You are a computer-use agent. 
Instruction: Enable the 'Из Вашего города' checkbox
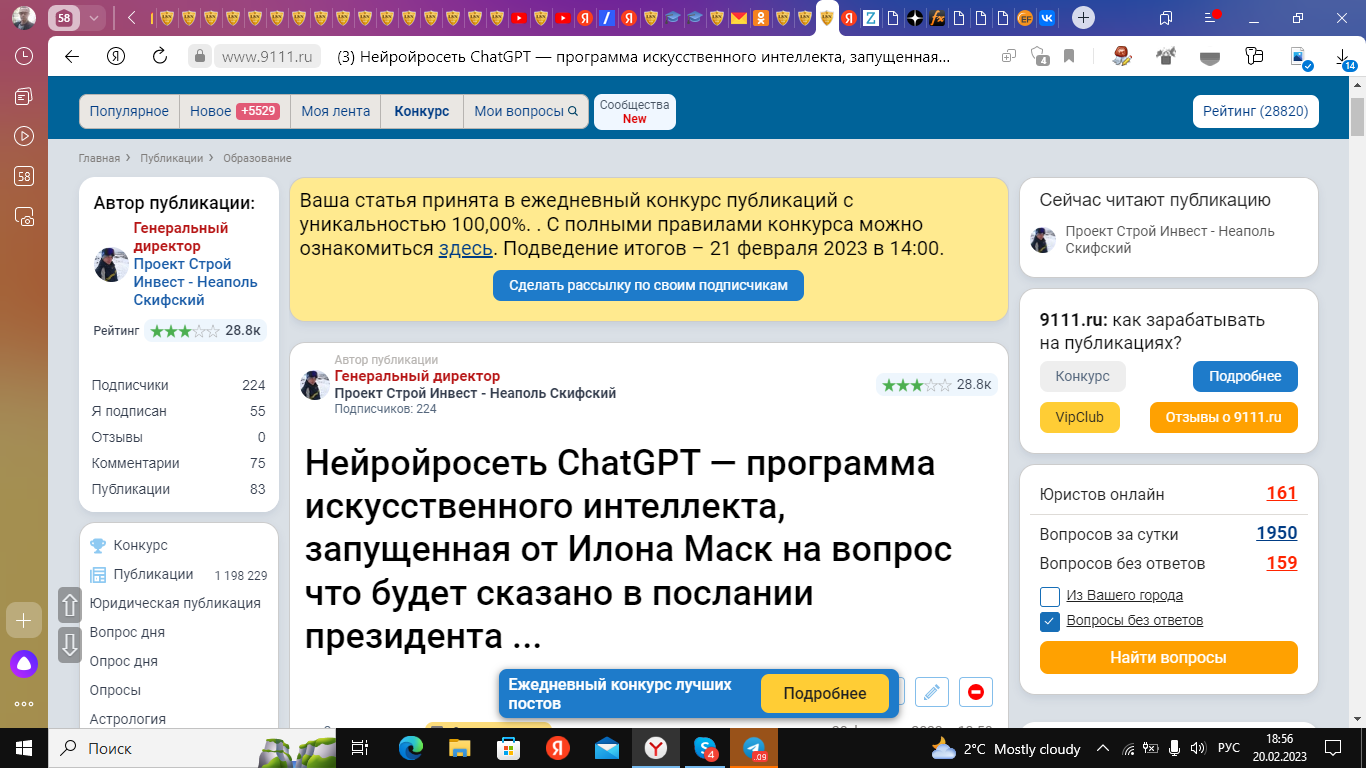coord(1050,596)
